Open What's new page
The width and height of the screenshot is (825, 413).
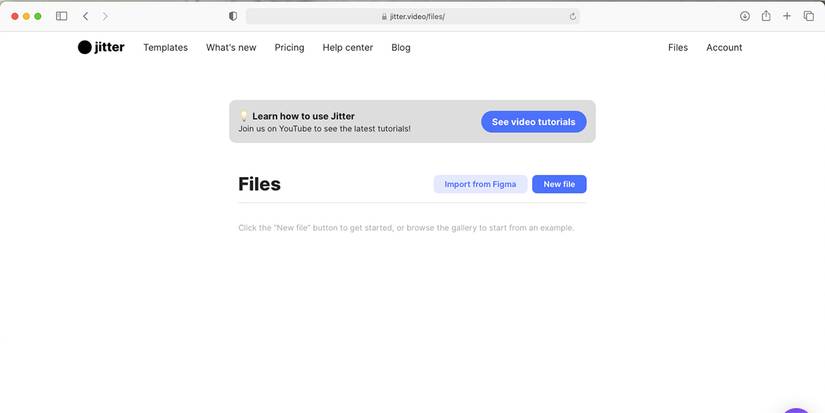point(231,47)
